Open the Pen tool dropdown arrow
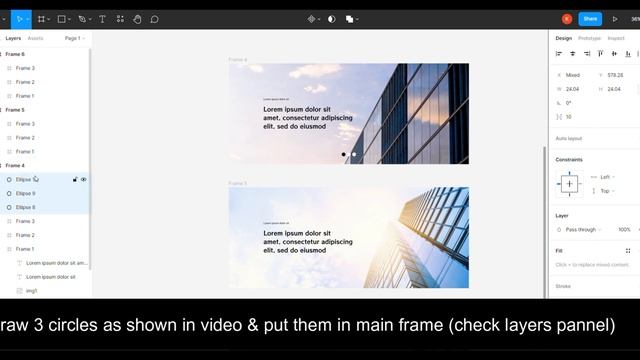Image resolution: width=640 pixels, height=360 pixels. 90,19
